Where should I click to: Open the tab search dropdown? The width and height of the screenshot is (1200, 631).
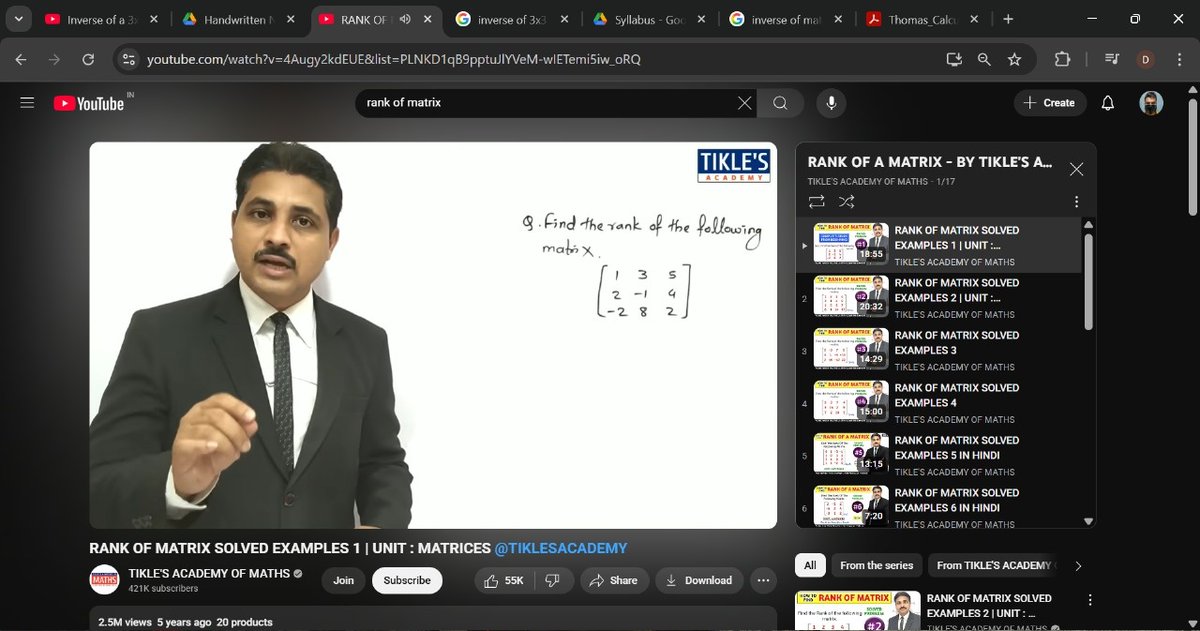click(x=18, y=19)
